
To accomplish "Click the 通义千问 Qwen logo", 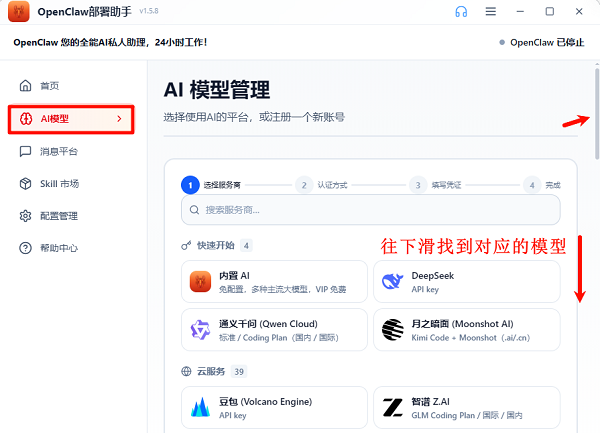I will coord(200,330).
